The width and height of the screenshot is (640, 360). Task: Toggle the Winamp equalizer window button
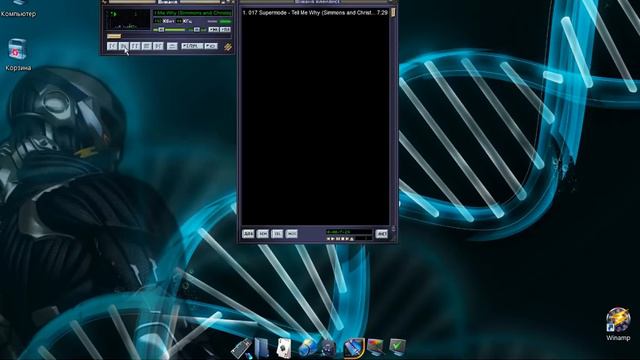click(x=213, y=29)
